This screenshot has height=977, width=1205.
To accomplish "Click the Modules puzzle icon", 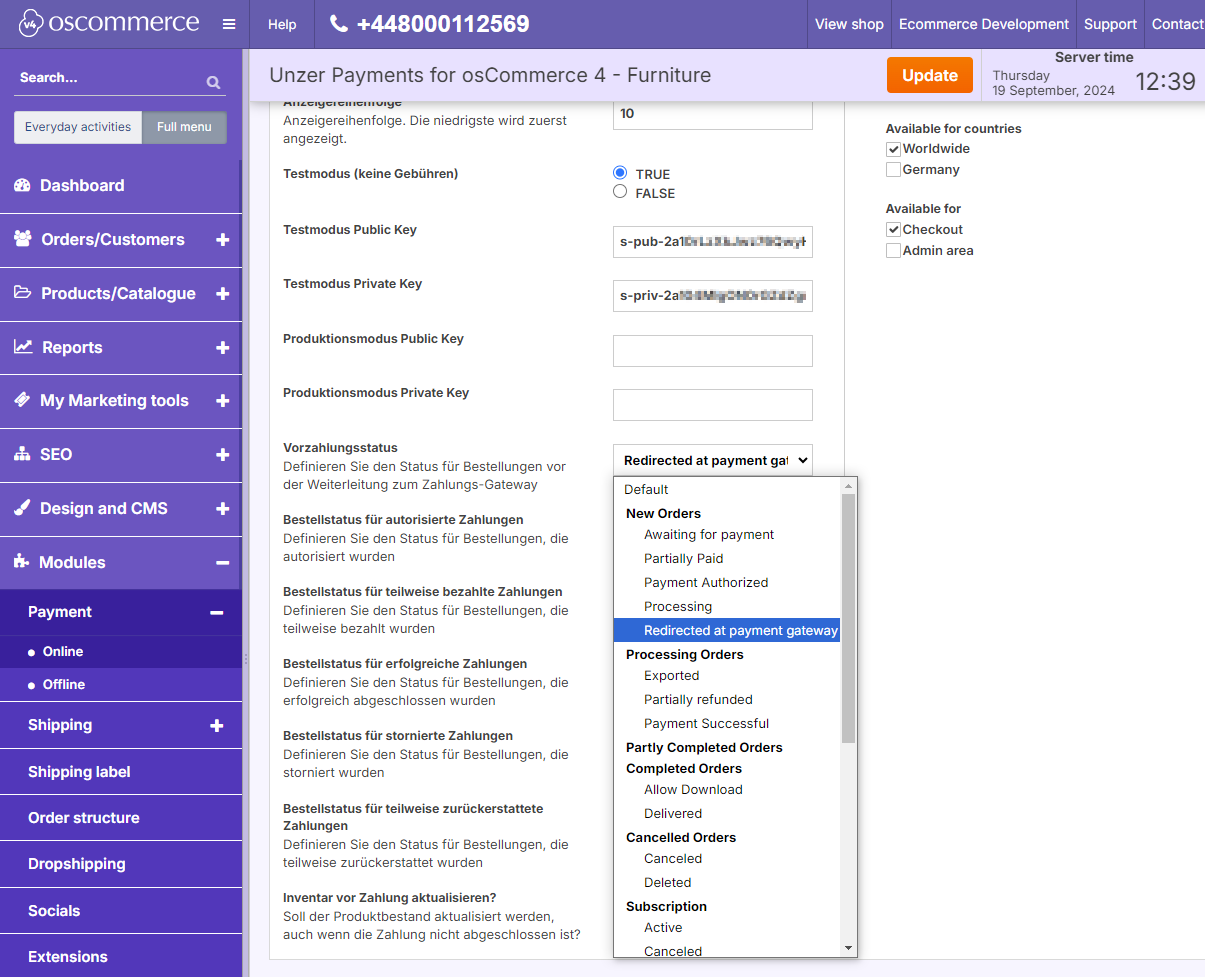I will pyautogui.click(x=22, y=562).
